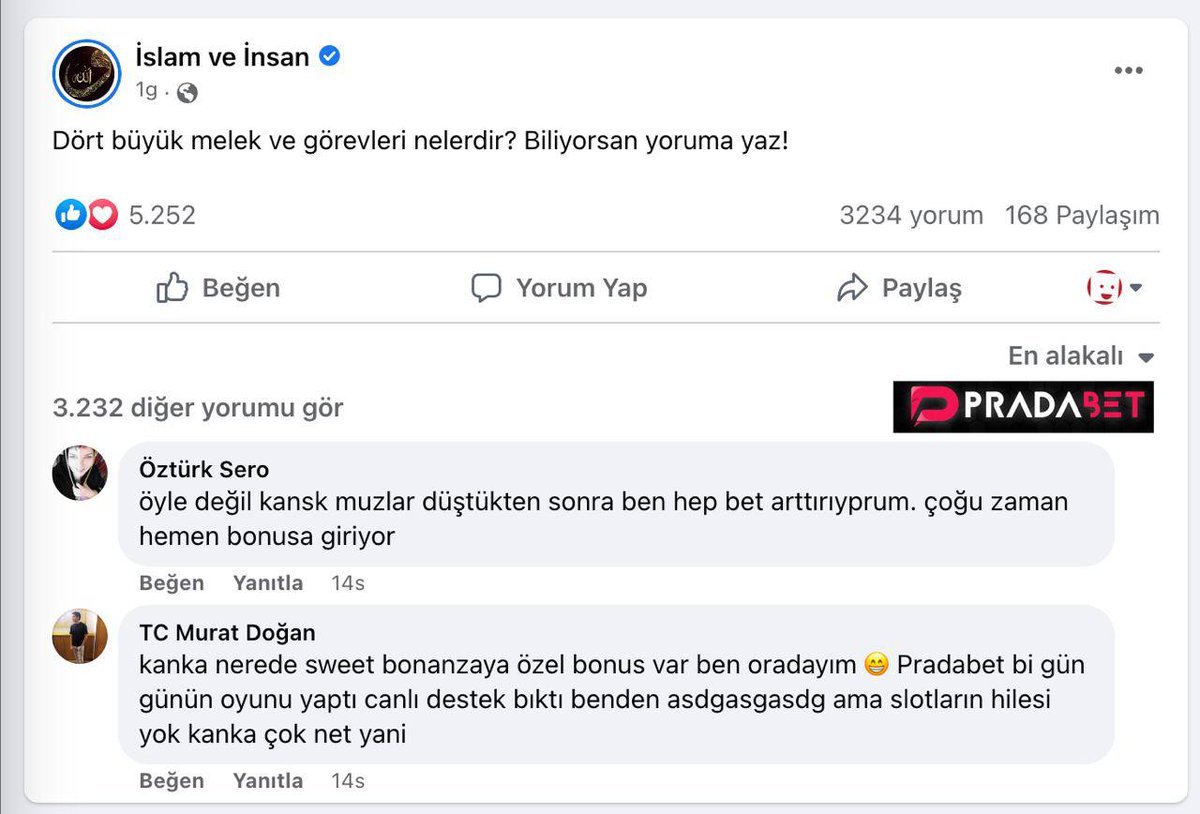Click the Pradabet logo banner
This screenshot has width=1200, height=814.
point(1023,407)
